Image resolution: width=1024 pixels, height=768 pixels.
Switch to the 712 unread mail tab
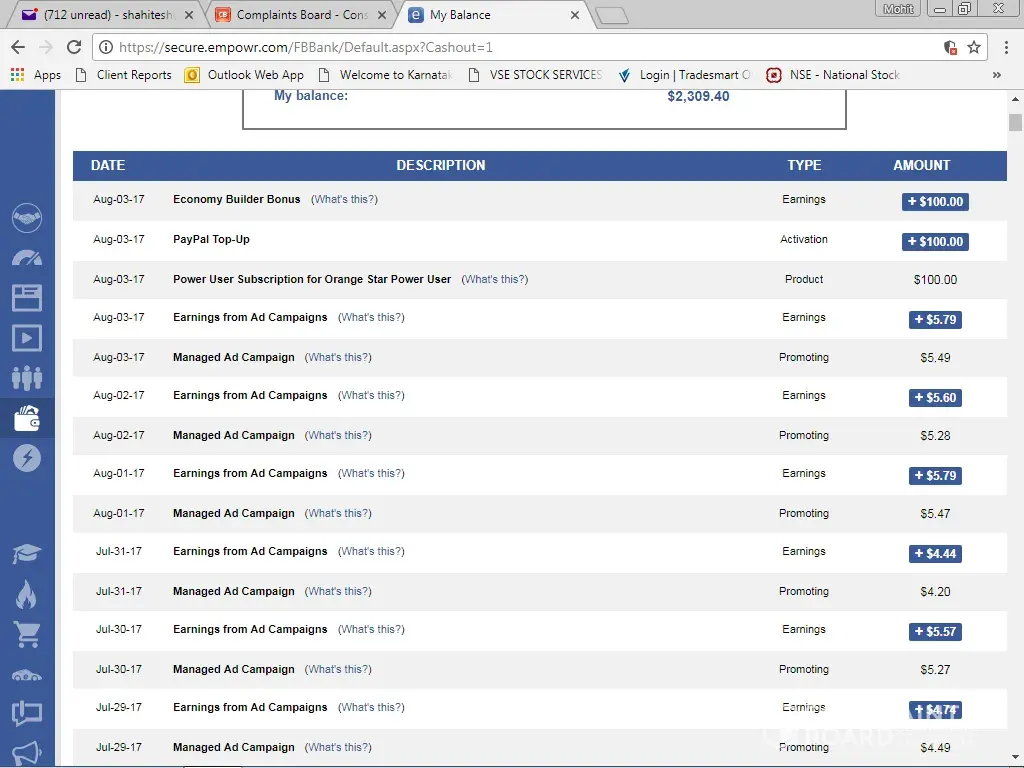pos(105,15)
